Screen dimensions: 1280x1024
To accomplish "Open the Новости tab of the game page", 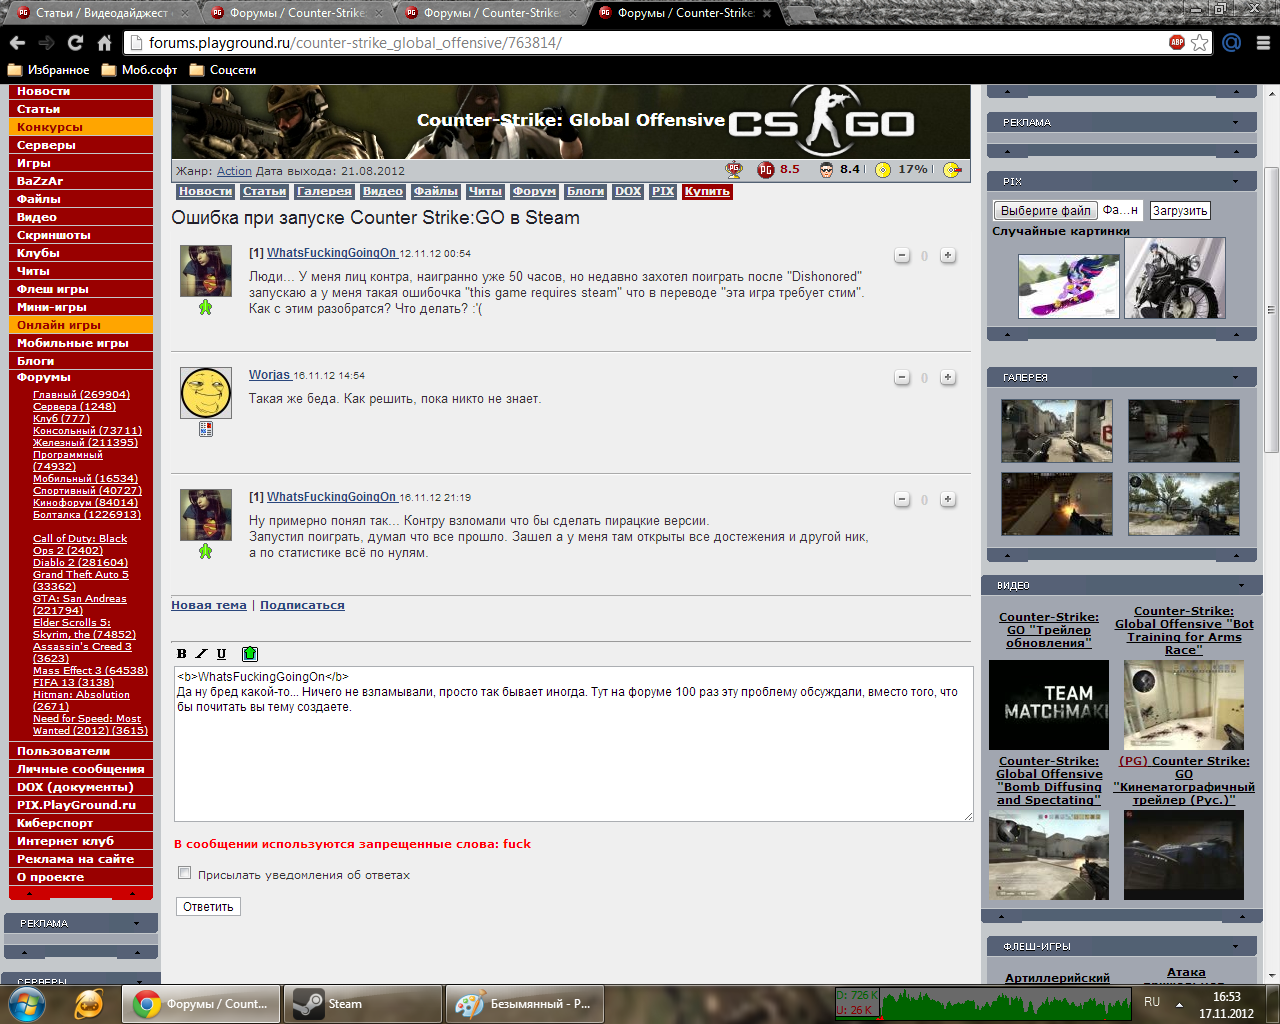I will (x=206, y=191).
